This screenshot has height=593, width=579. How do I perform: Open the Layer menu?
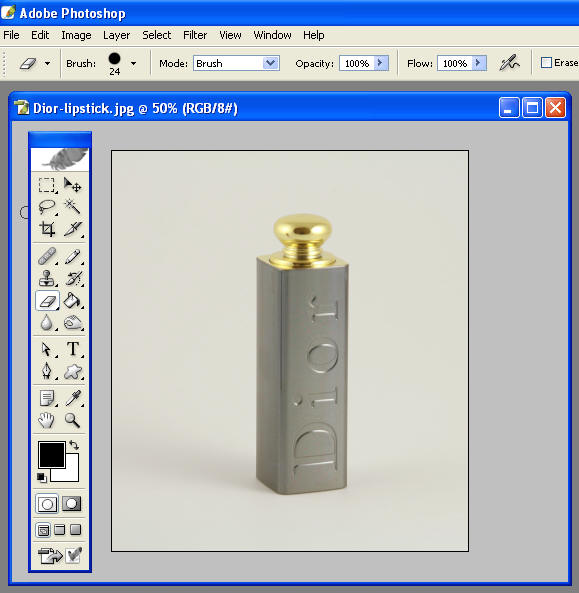[116, 35]
